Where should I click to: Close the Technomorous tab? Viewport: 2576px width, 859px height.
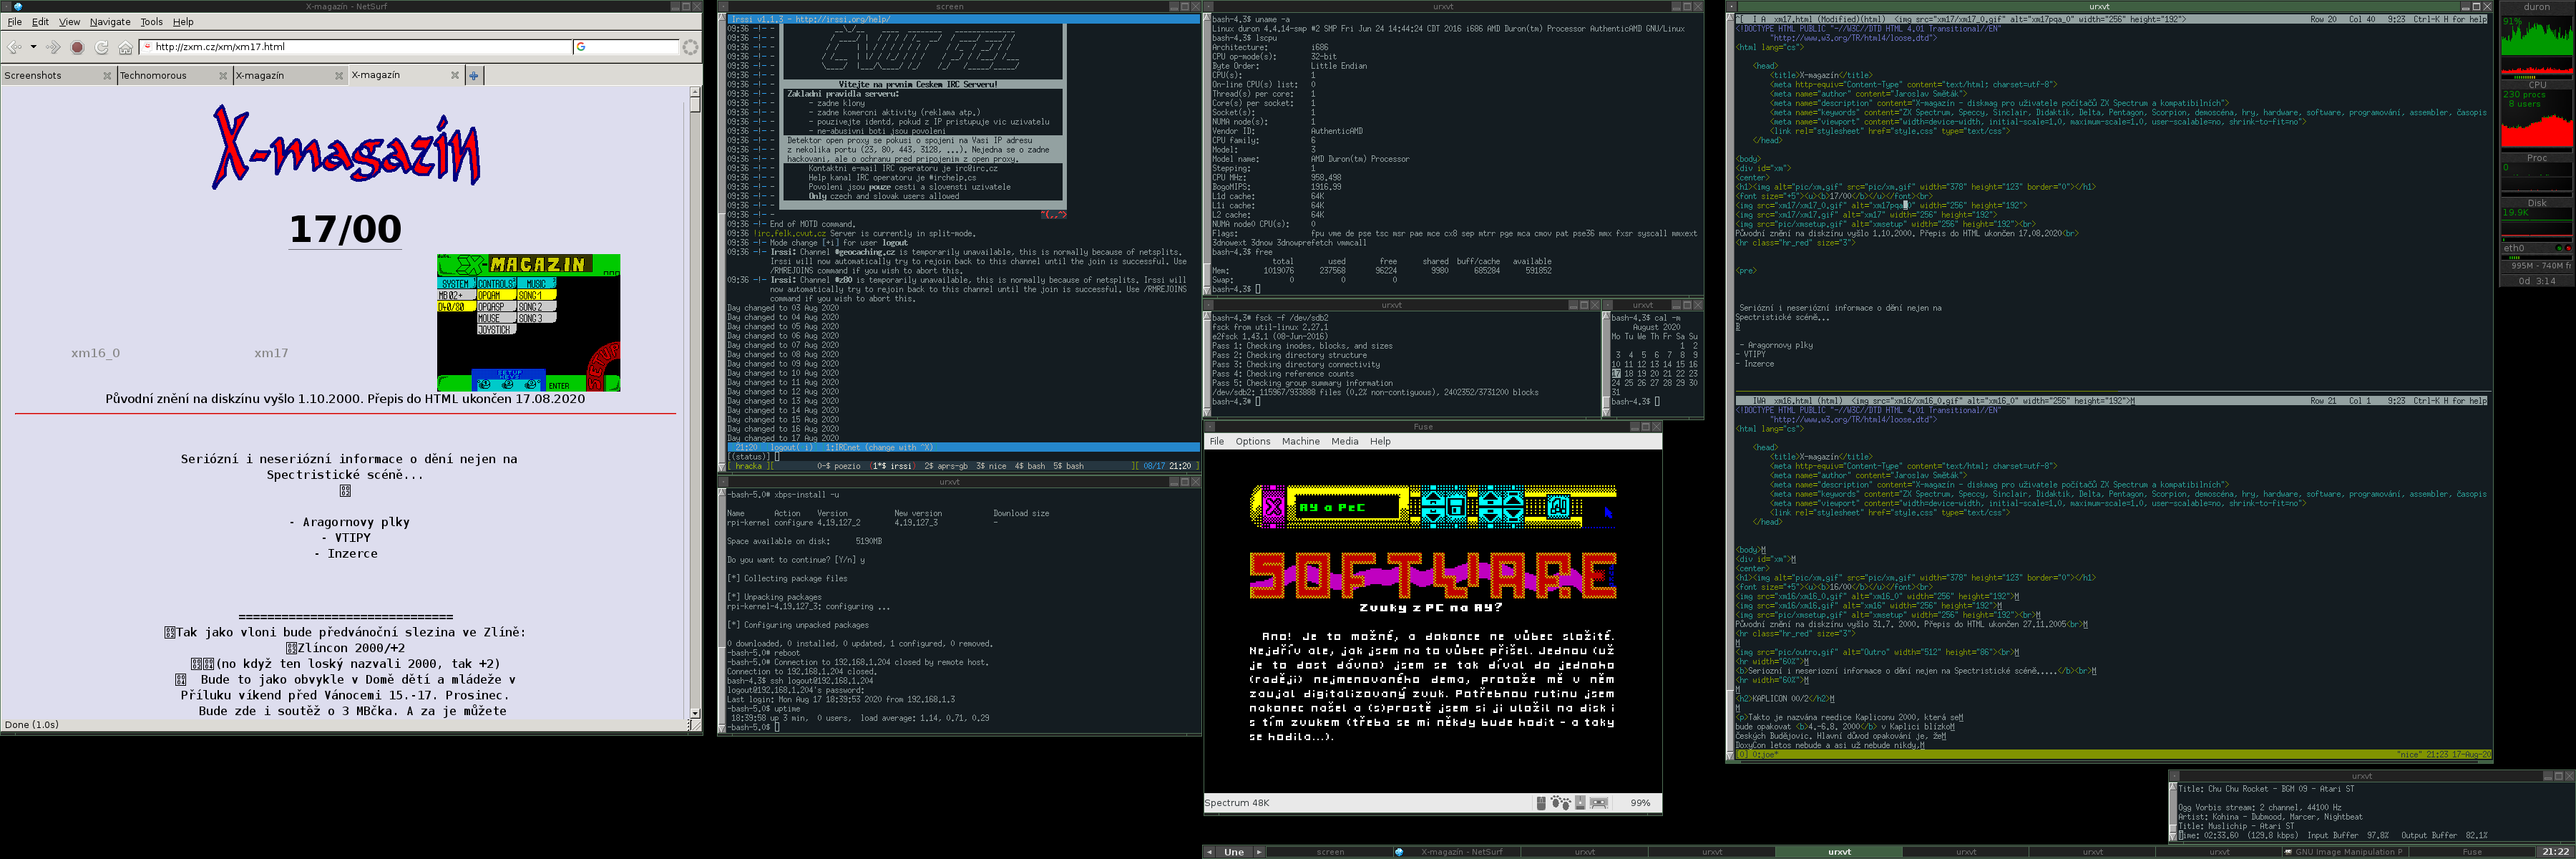coord(223,75)
